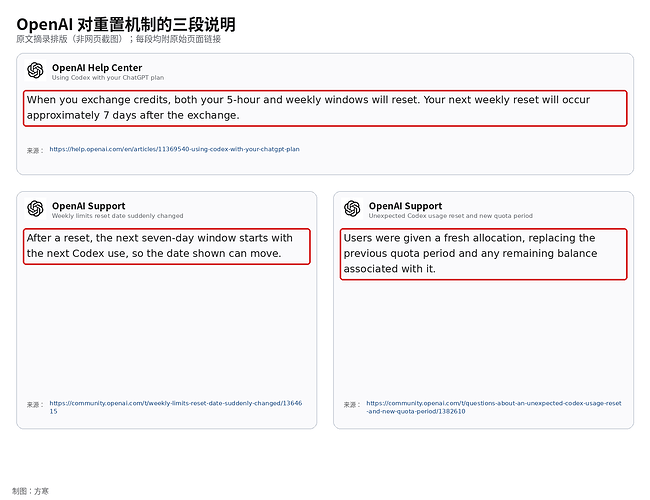
Task: Click quote starting 'After a reset, the next'
Action: [x=167, y=246]
